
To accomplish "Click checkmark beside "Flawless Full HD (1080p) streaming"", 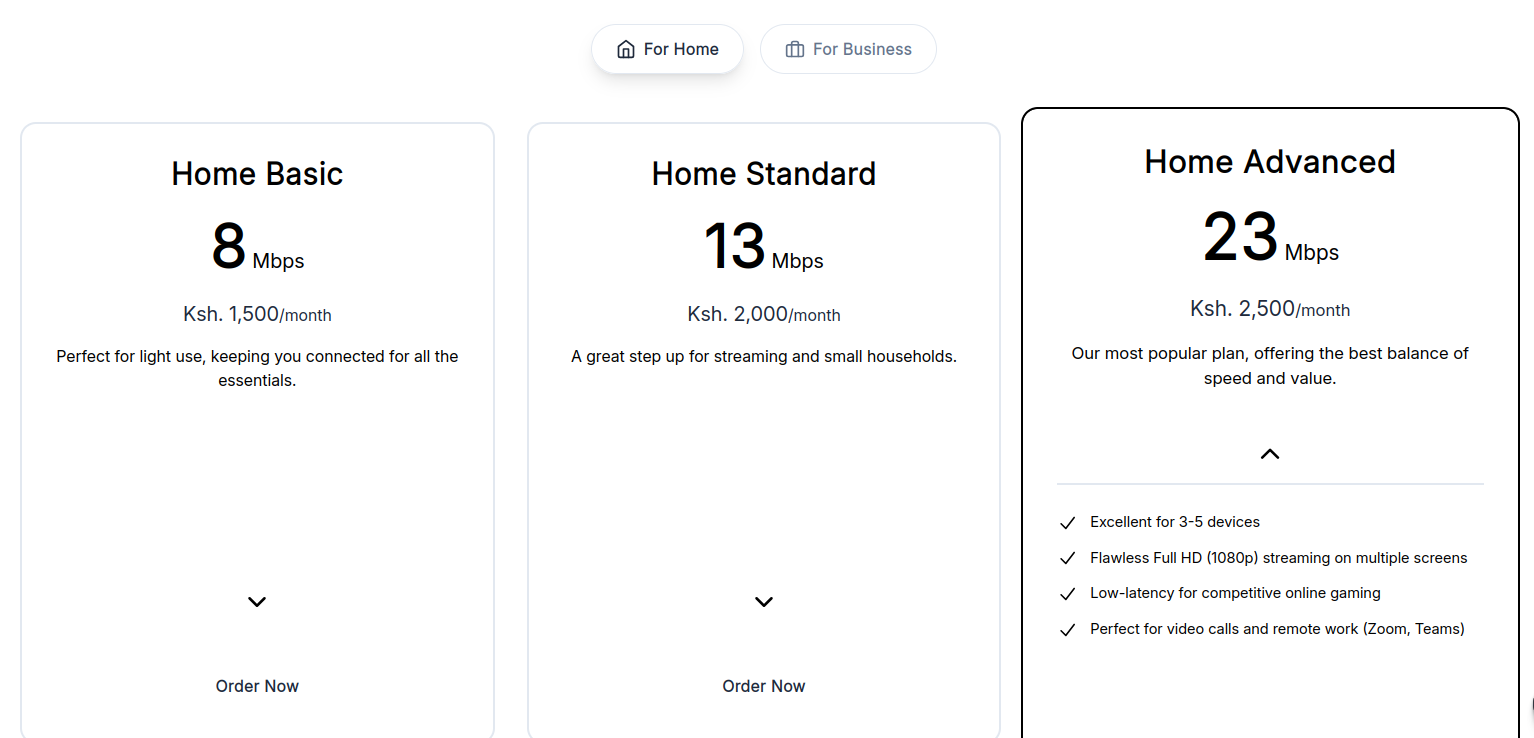I will 1067,557.
